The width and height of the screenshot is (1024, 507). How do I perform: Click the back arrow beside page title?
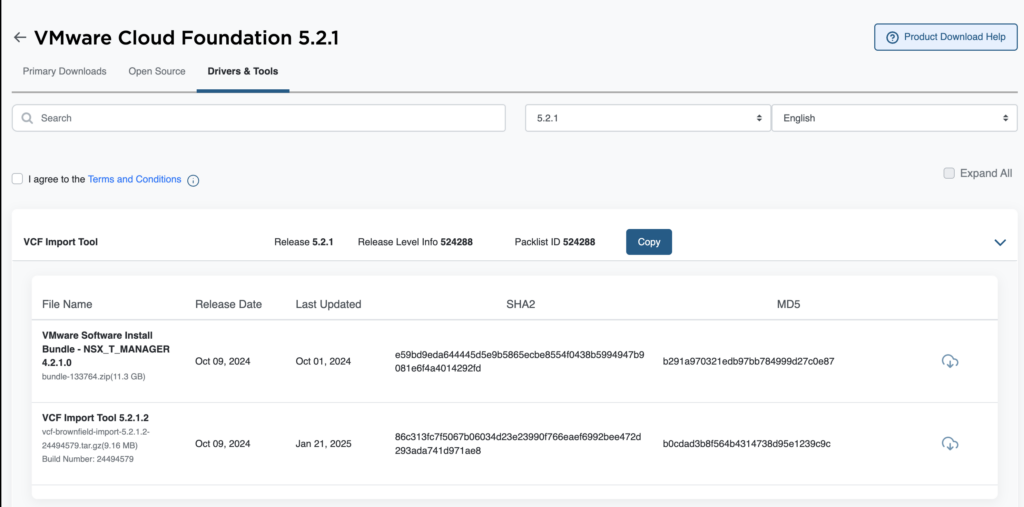click(20, 38)
